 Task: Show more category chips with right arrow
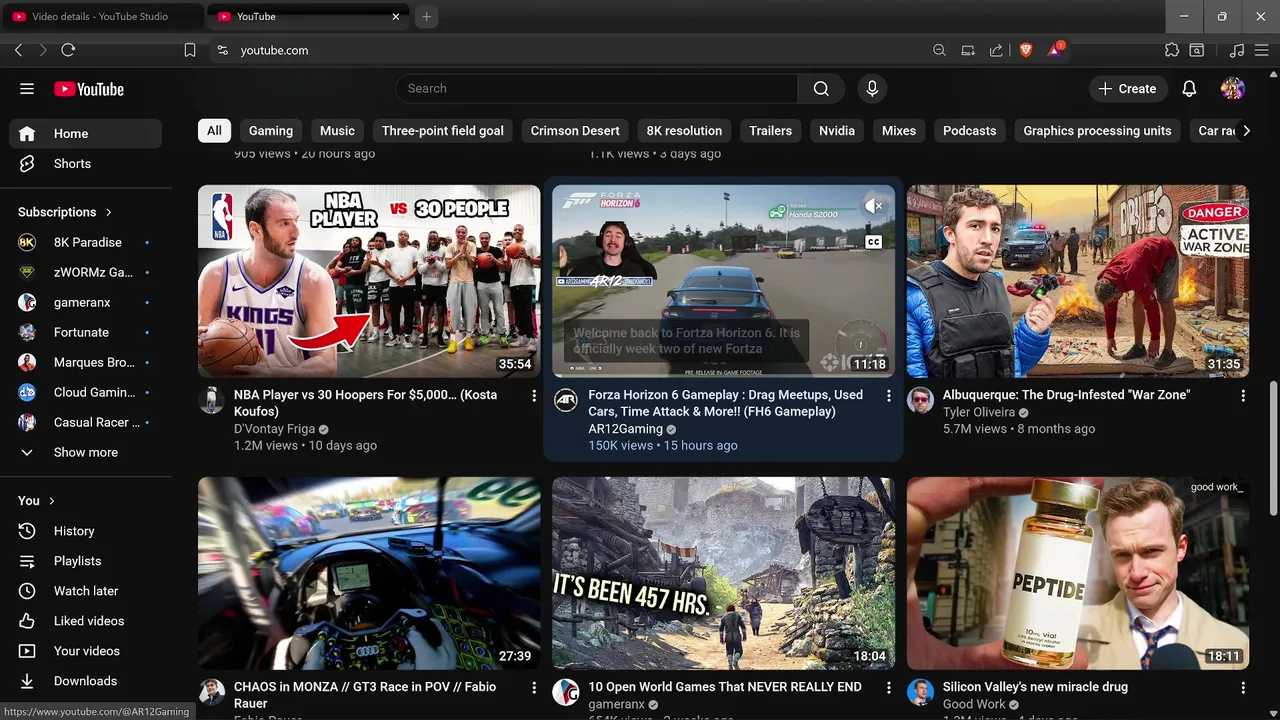pos(1246,131)
